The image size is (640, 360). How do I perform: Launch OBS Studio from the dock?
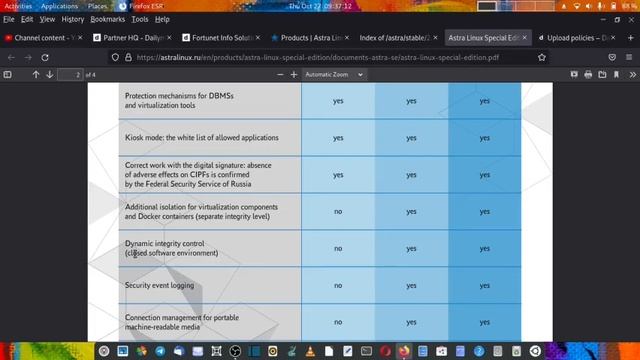pos(235,351)
